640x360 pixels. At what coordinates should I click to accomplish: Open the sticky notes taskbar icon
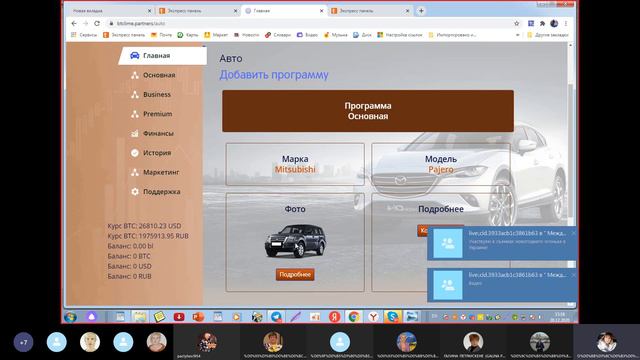click(160, 317)
